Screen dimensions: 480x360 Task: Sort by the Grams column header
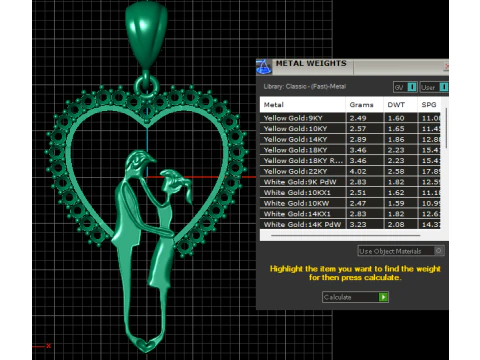tap(364, 105)
